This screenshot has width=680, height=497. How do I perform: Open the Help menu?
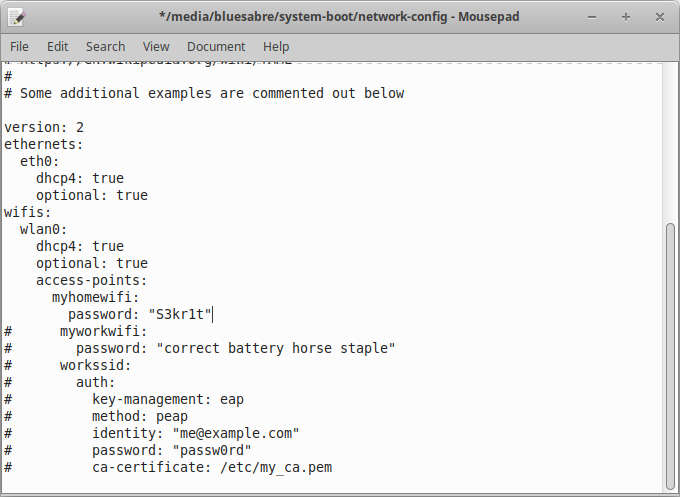tap(276, 46)
